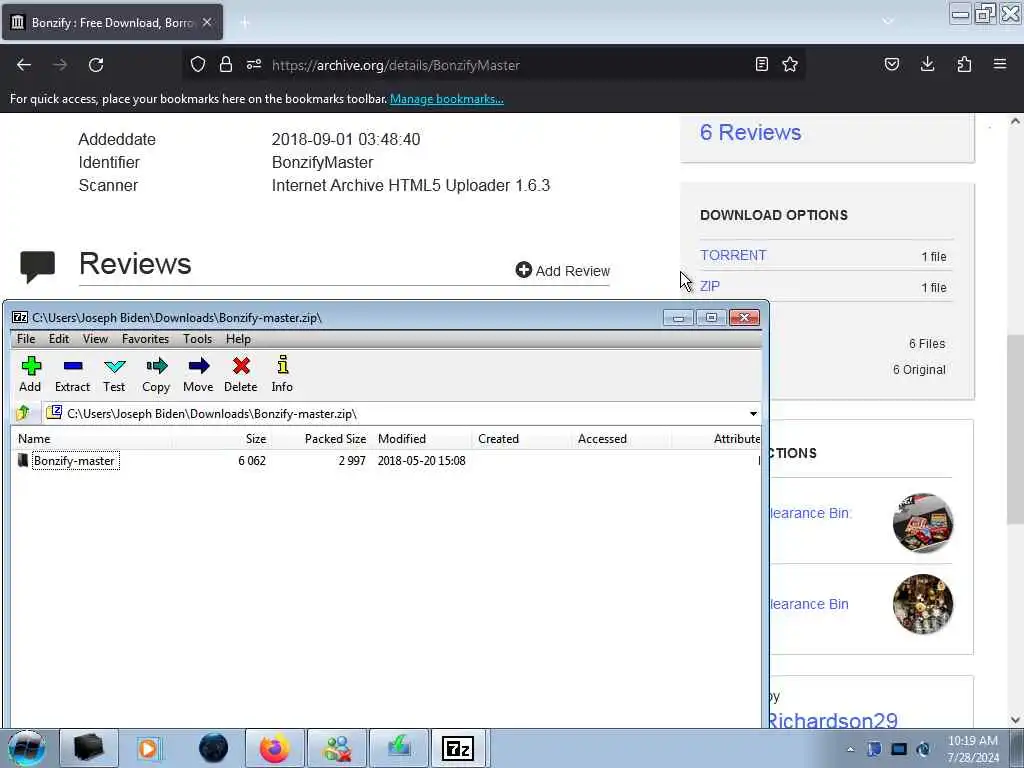Show hidden system tray icons

point(850,749)
